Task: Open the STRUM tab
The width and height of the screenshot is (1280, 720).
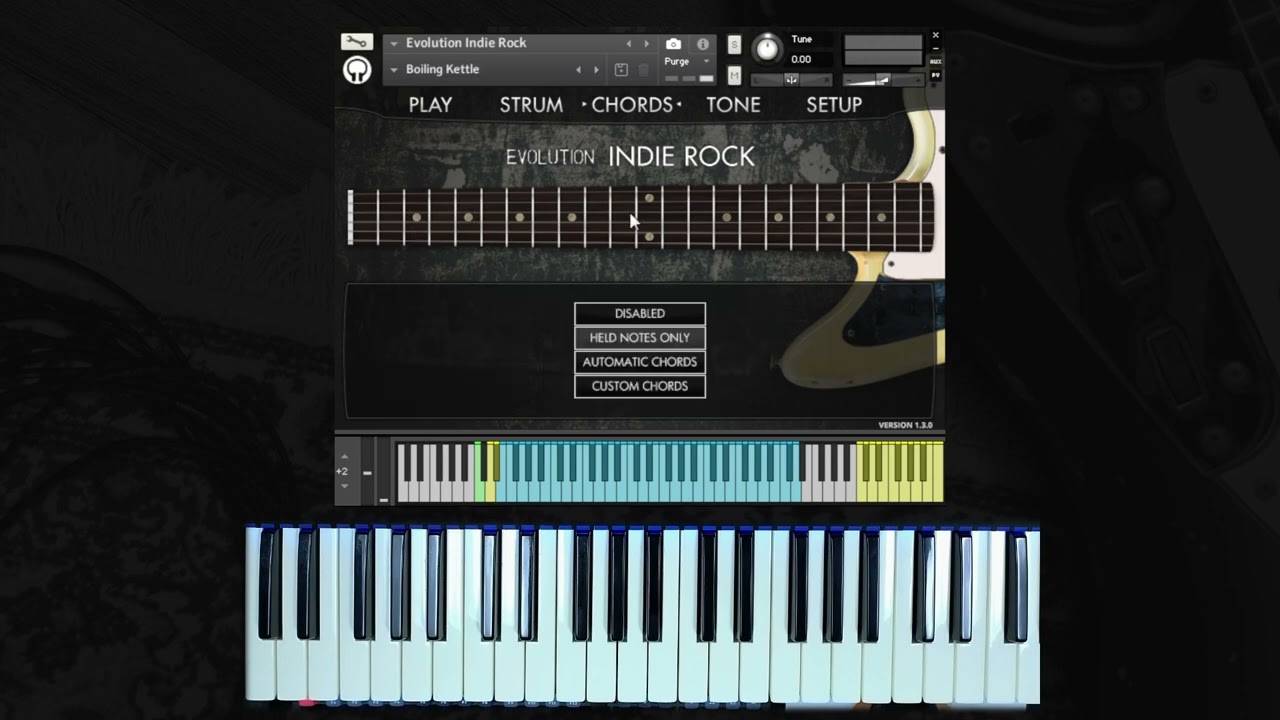Action: click(531, 105)
